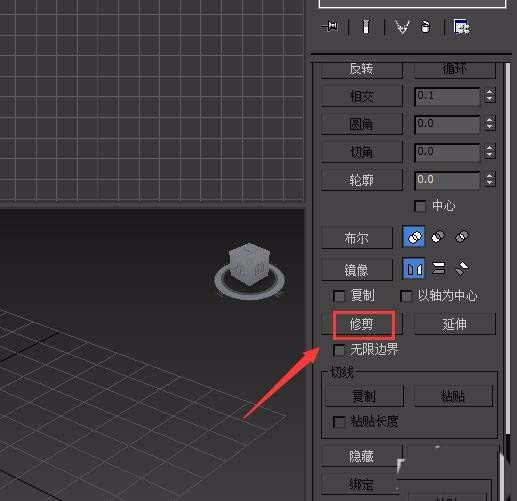Screen dimensions: 517x501
Task: Click the 切角 button
Action: coord(362,152)
